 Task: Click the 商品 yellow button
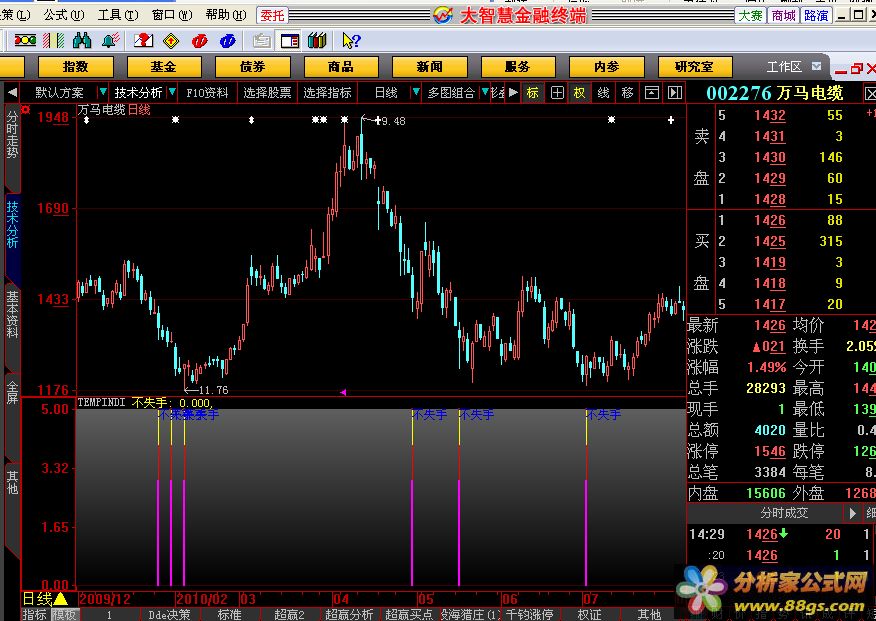click(x=341, y=66)
